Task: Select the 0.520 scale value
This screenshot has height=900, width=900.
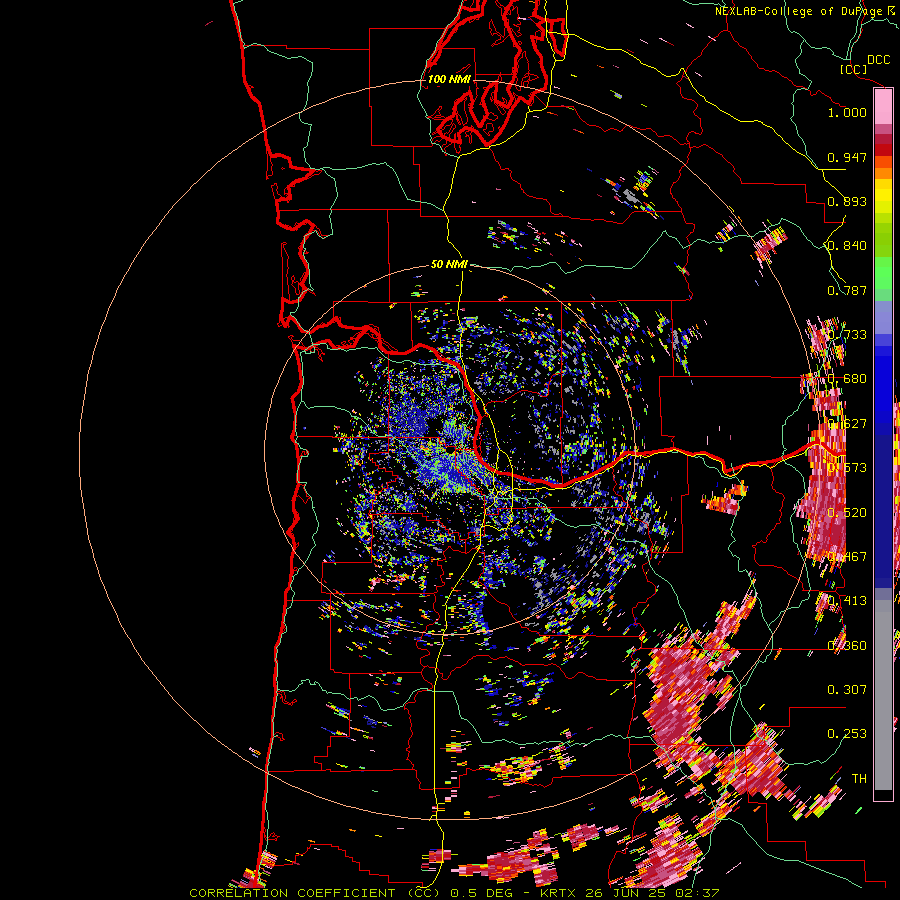Action: 847,513
